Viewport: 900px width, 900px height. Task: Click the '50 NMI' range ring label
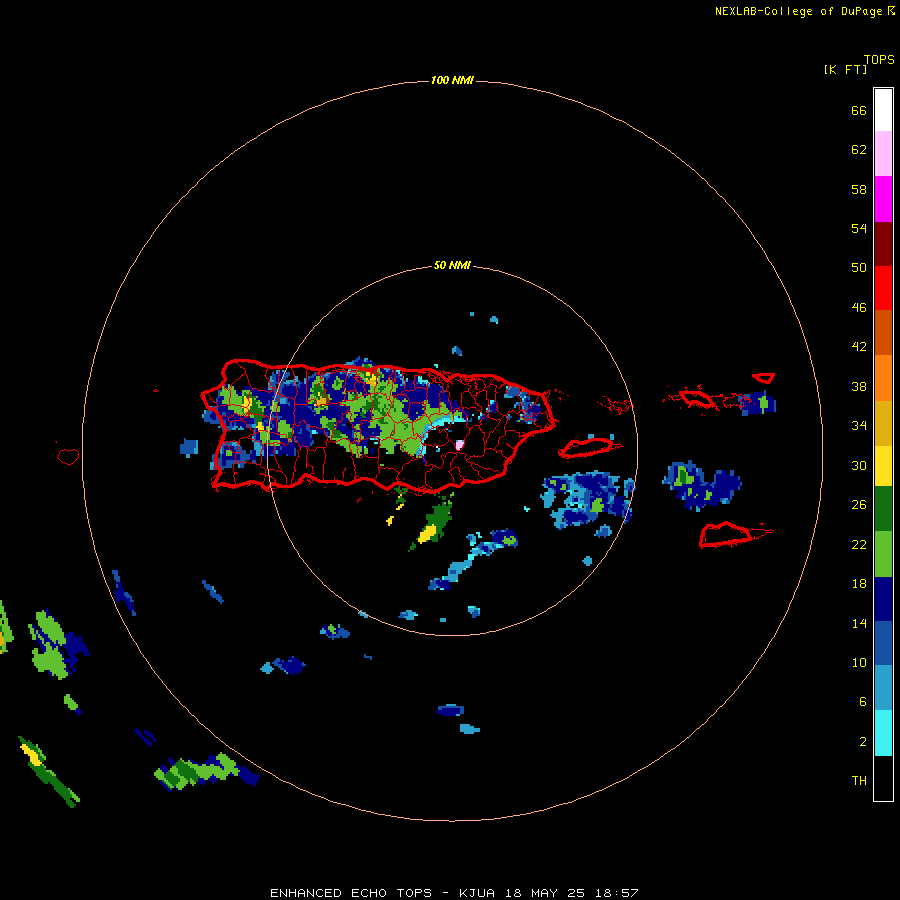coord(452,265)
